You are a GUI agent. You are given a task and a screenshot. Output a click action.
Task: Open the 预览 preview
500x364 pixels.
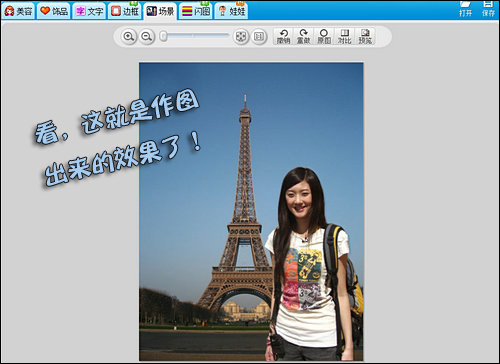365,36
